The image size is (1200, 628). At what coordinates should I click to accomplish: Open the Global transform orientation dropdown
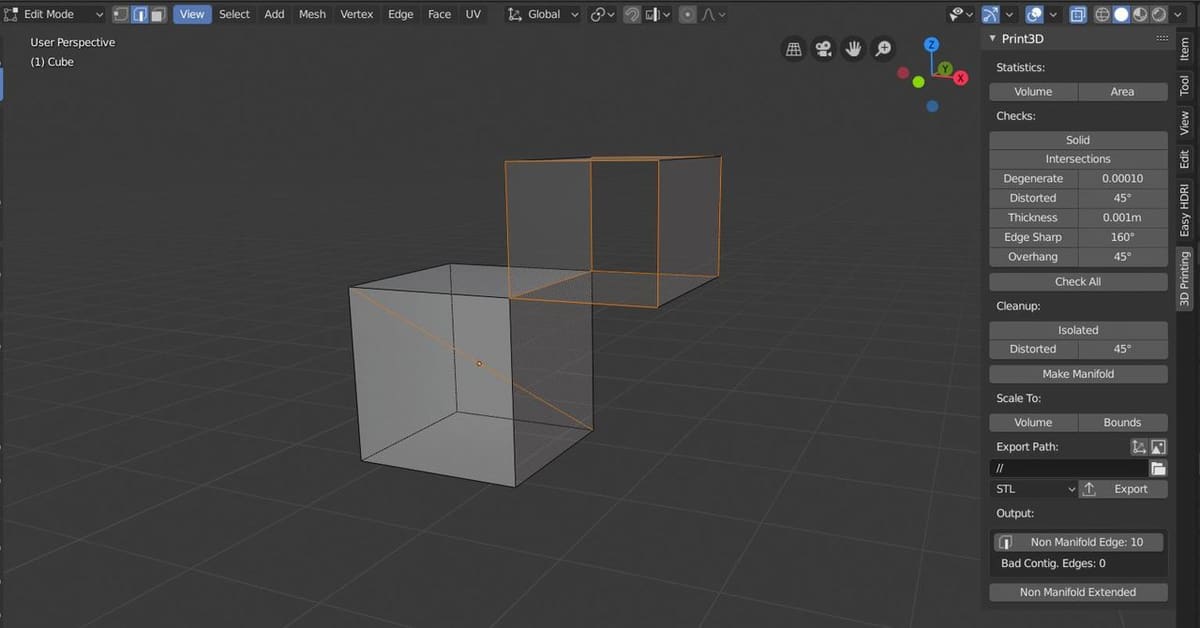click(x=543, y=14)
